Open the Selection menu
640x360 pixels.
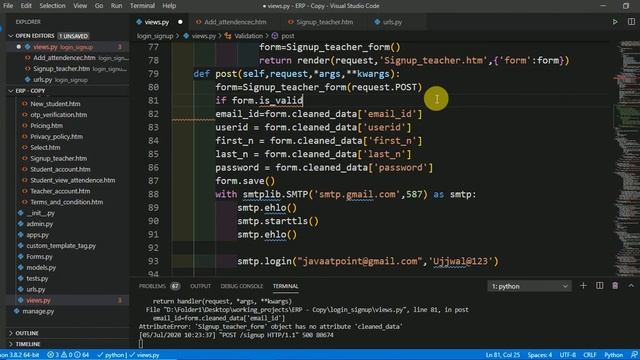tap(52, 6)
